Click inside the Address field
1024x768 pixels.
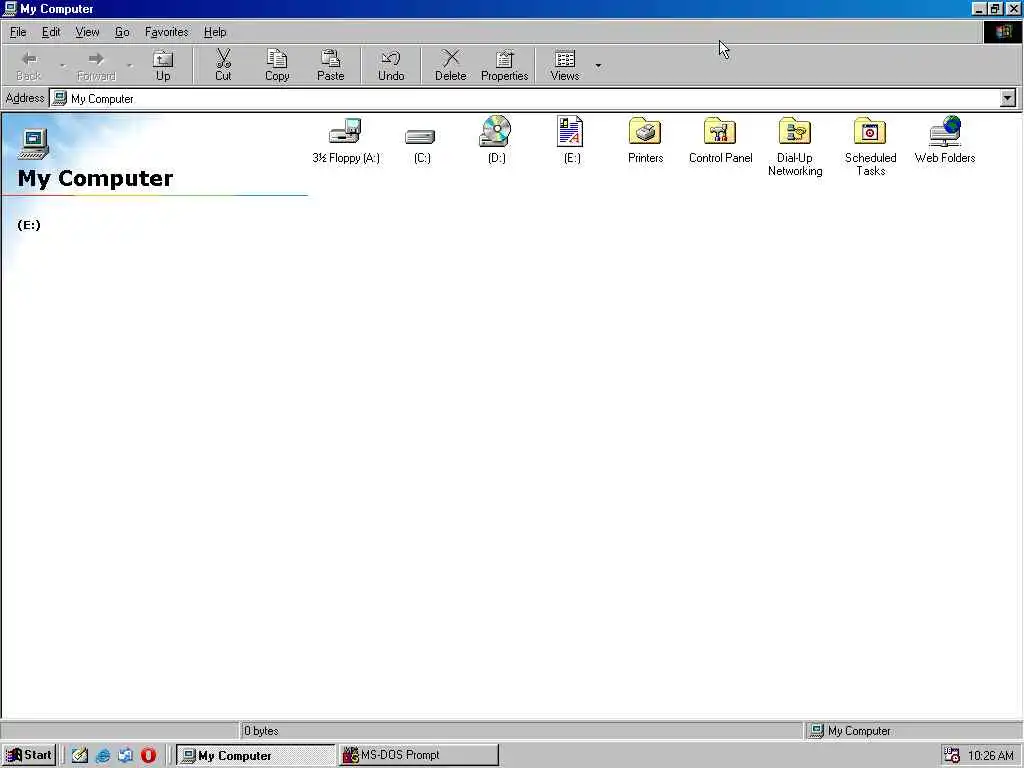pyautogui.click(x=525, y=99)
